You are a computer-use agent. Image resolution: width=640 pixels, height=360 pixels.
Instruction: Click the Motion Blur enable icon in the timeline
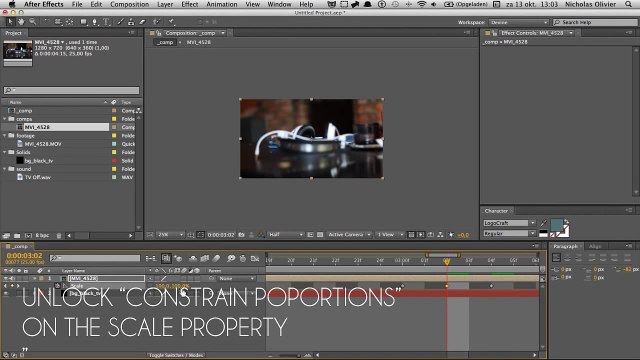216,258
